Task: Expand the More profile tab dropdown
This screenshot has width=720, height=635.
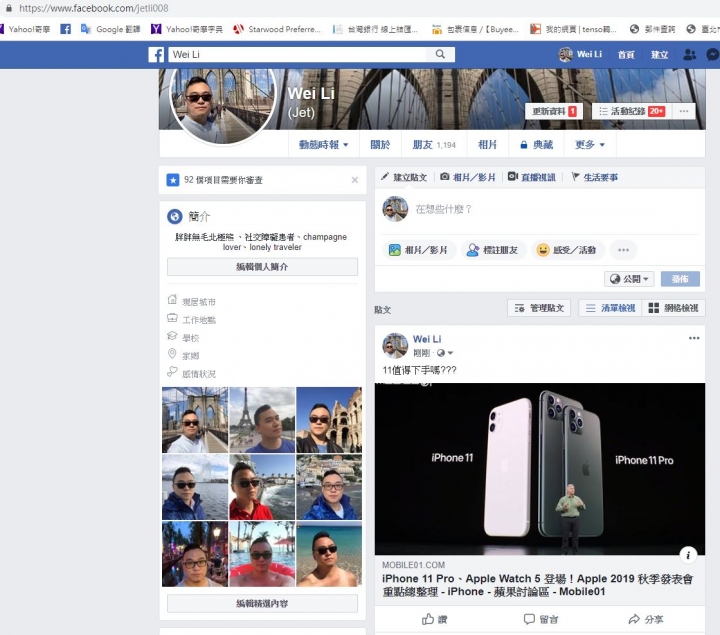Action: click(x=590, y=145)
